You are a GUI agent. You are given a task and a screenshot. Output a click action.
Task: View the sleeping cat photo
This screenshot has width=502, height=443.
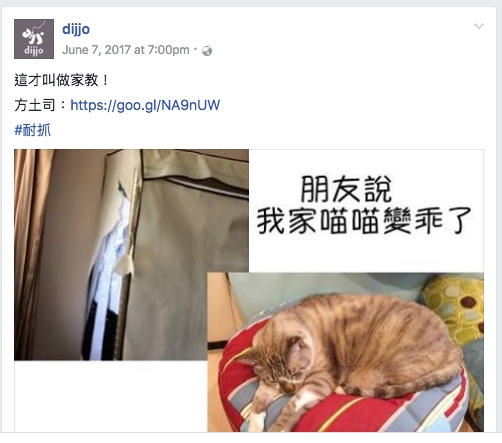345,352
